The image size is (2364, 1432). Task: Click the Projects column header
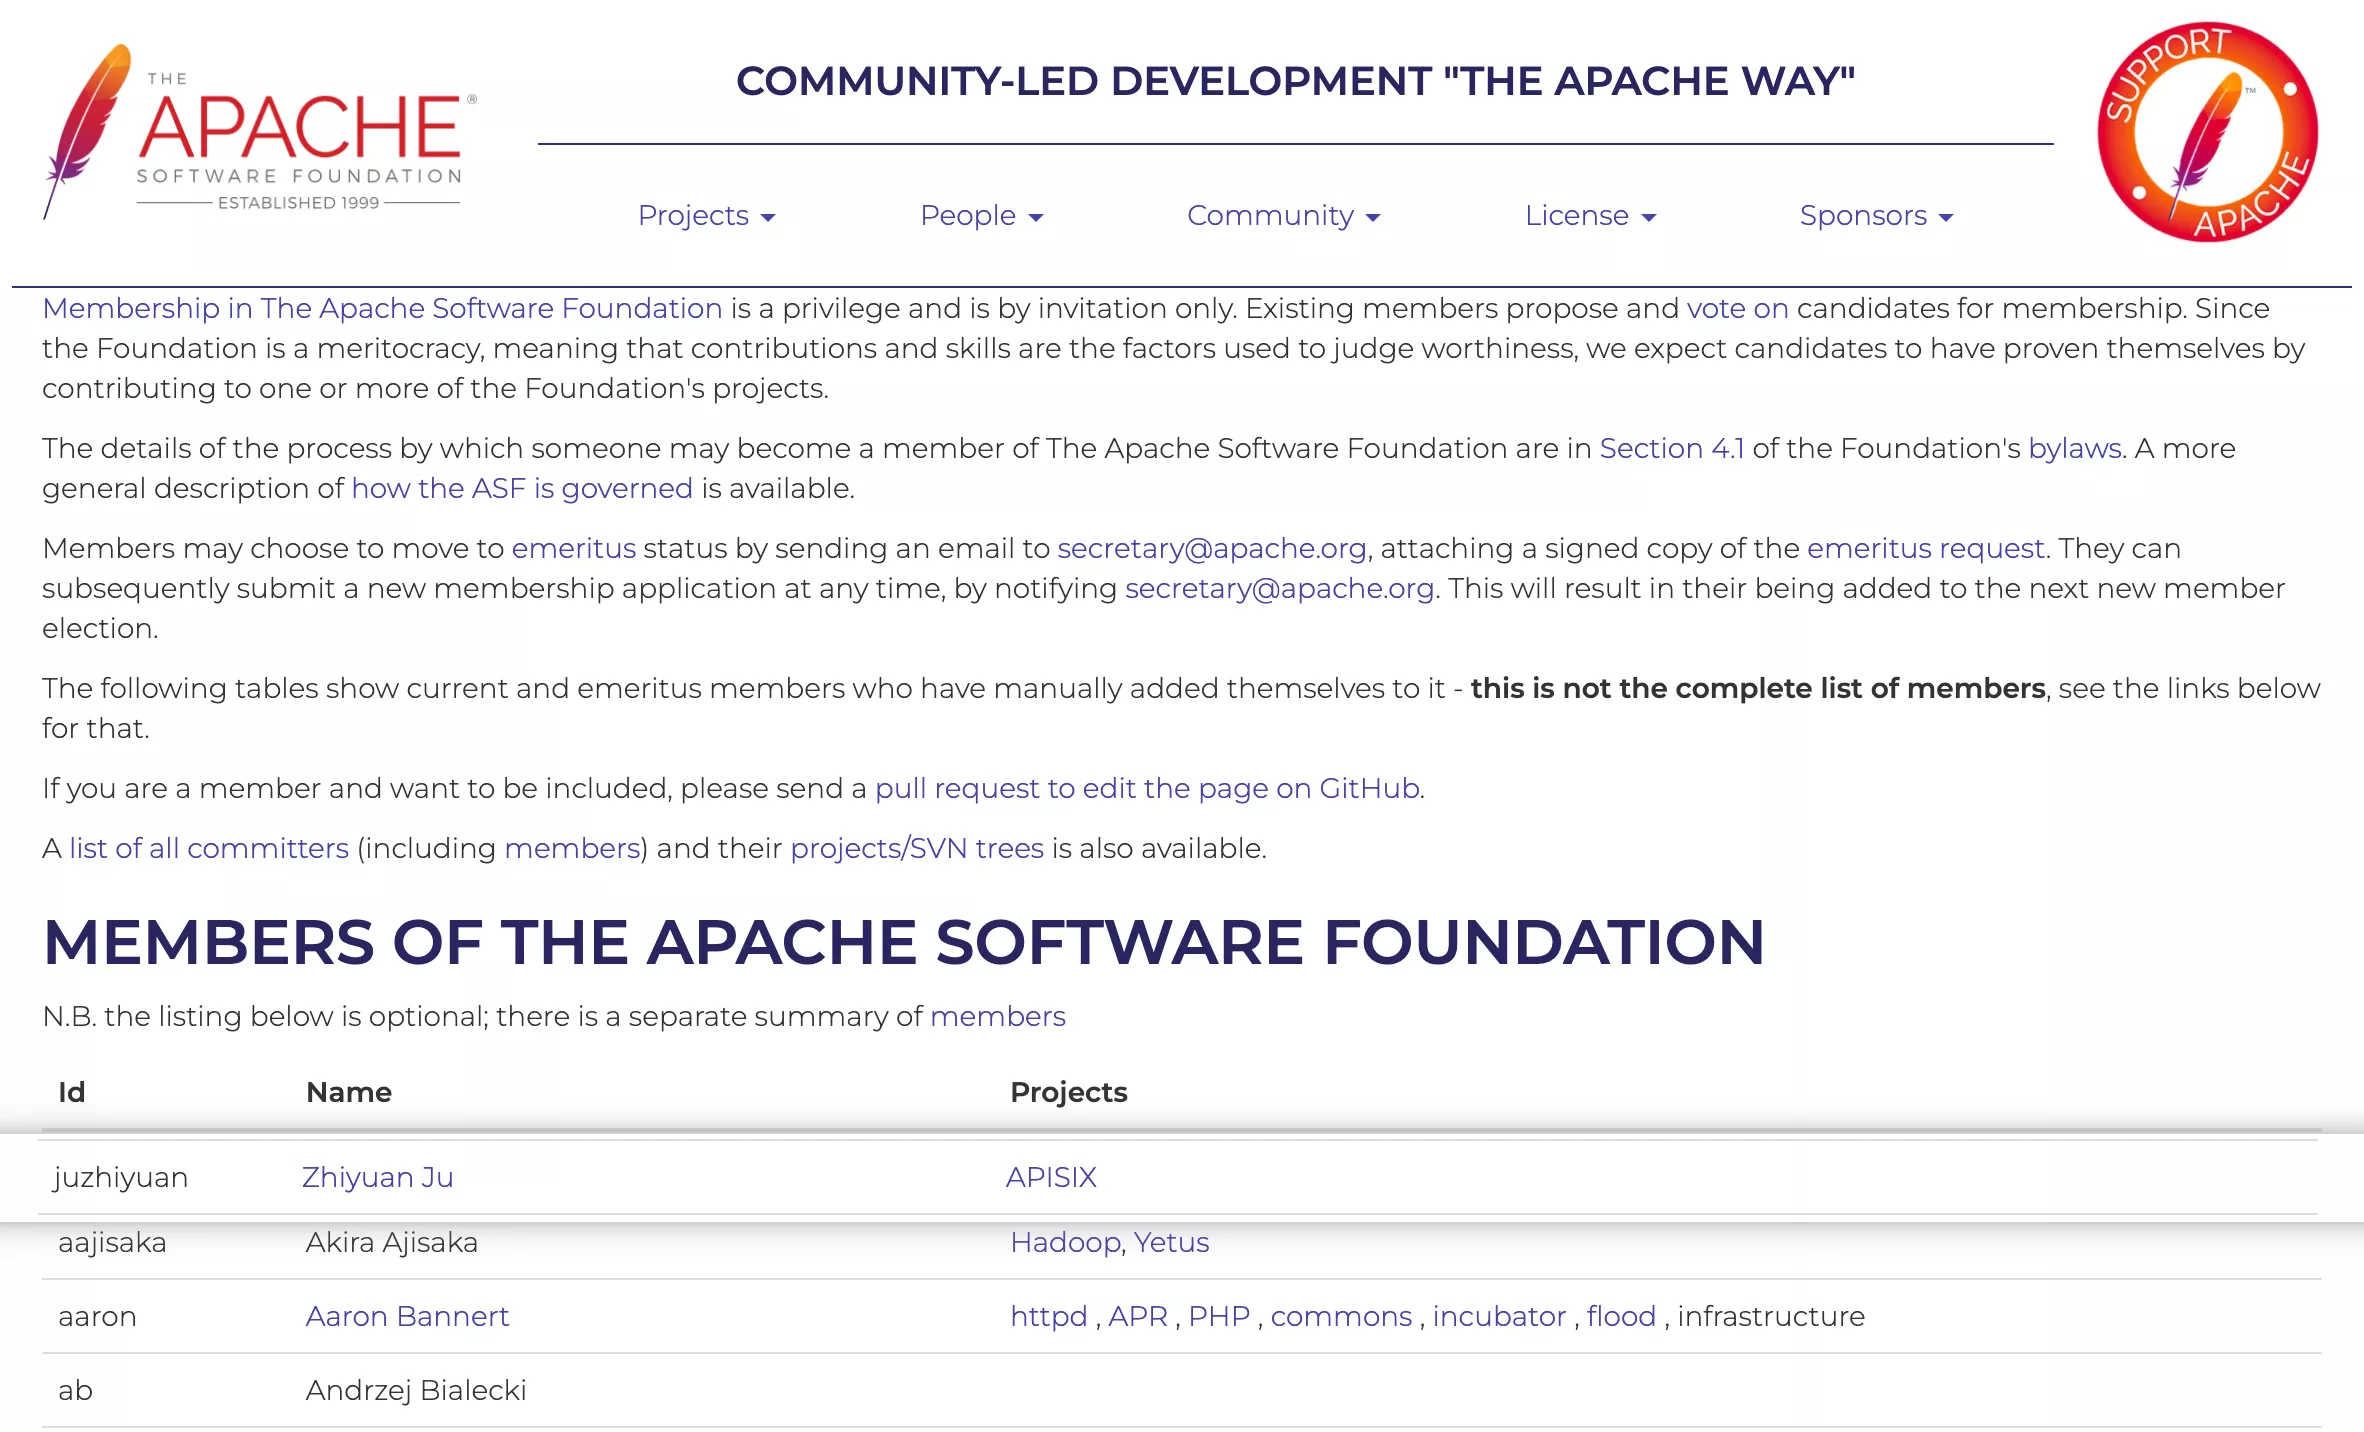[x=1069, y=1092]
